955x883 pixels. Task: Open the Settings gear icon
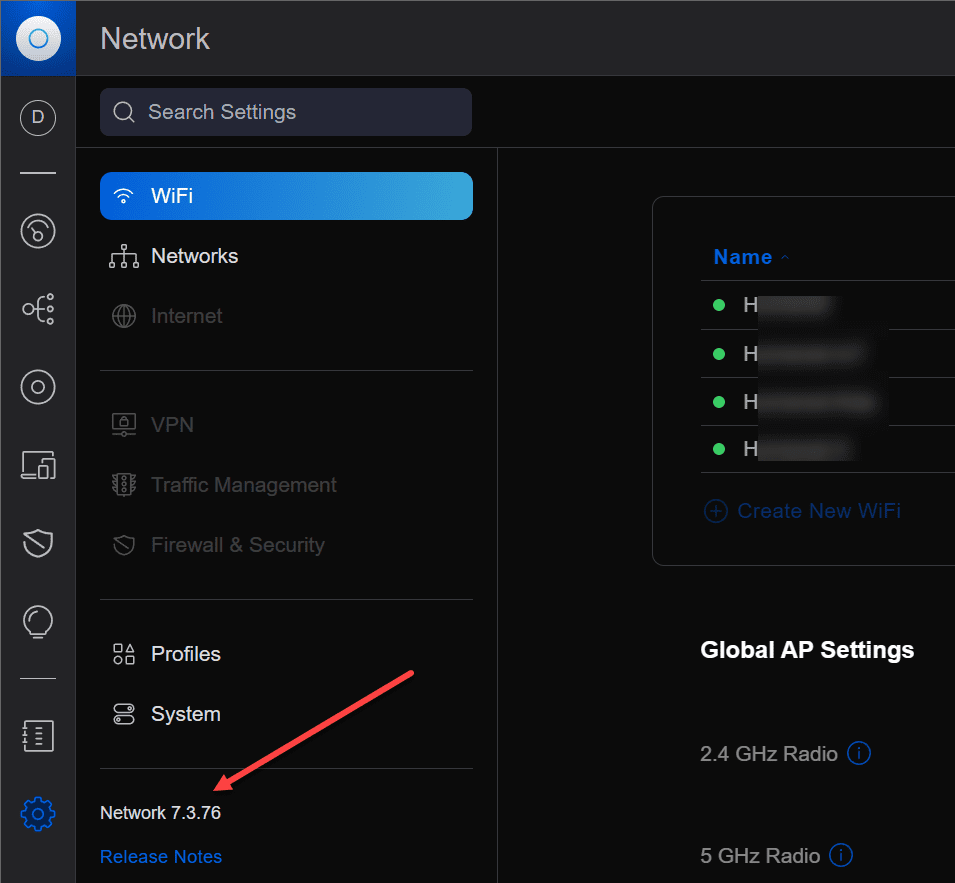click(x=38, y=813)
